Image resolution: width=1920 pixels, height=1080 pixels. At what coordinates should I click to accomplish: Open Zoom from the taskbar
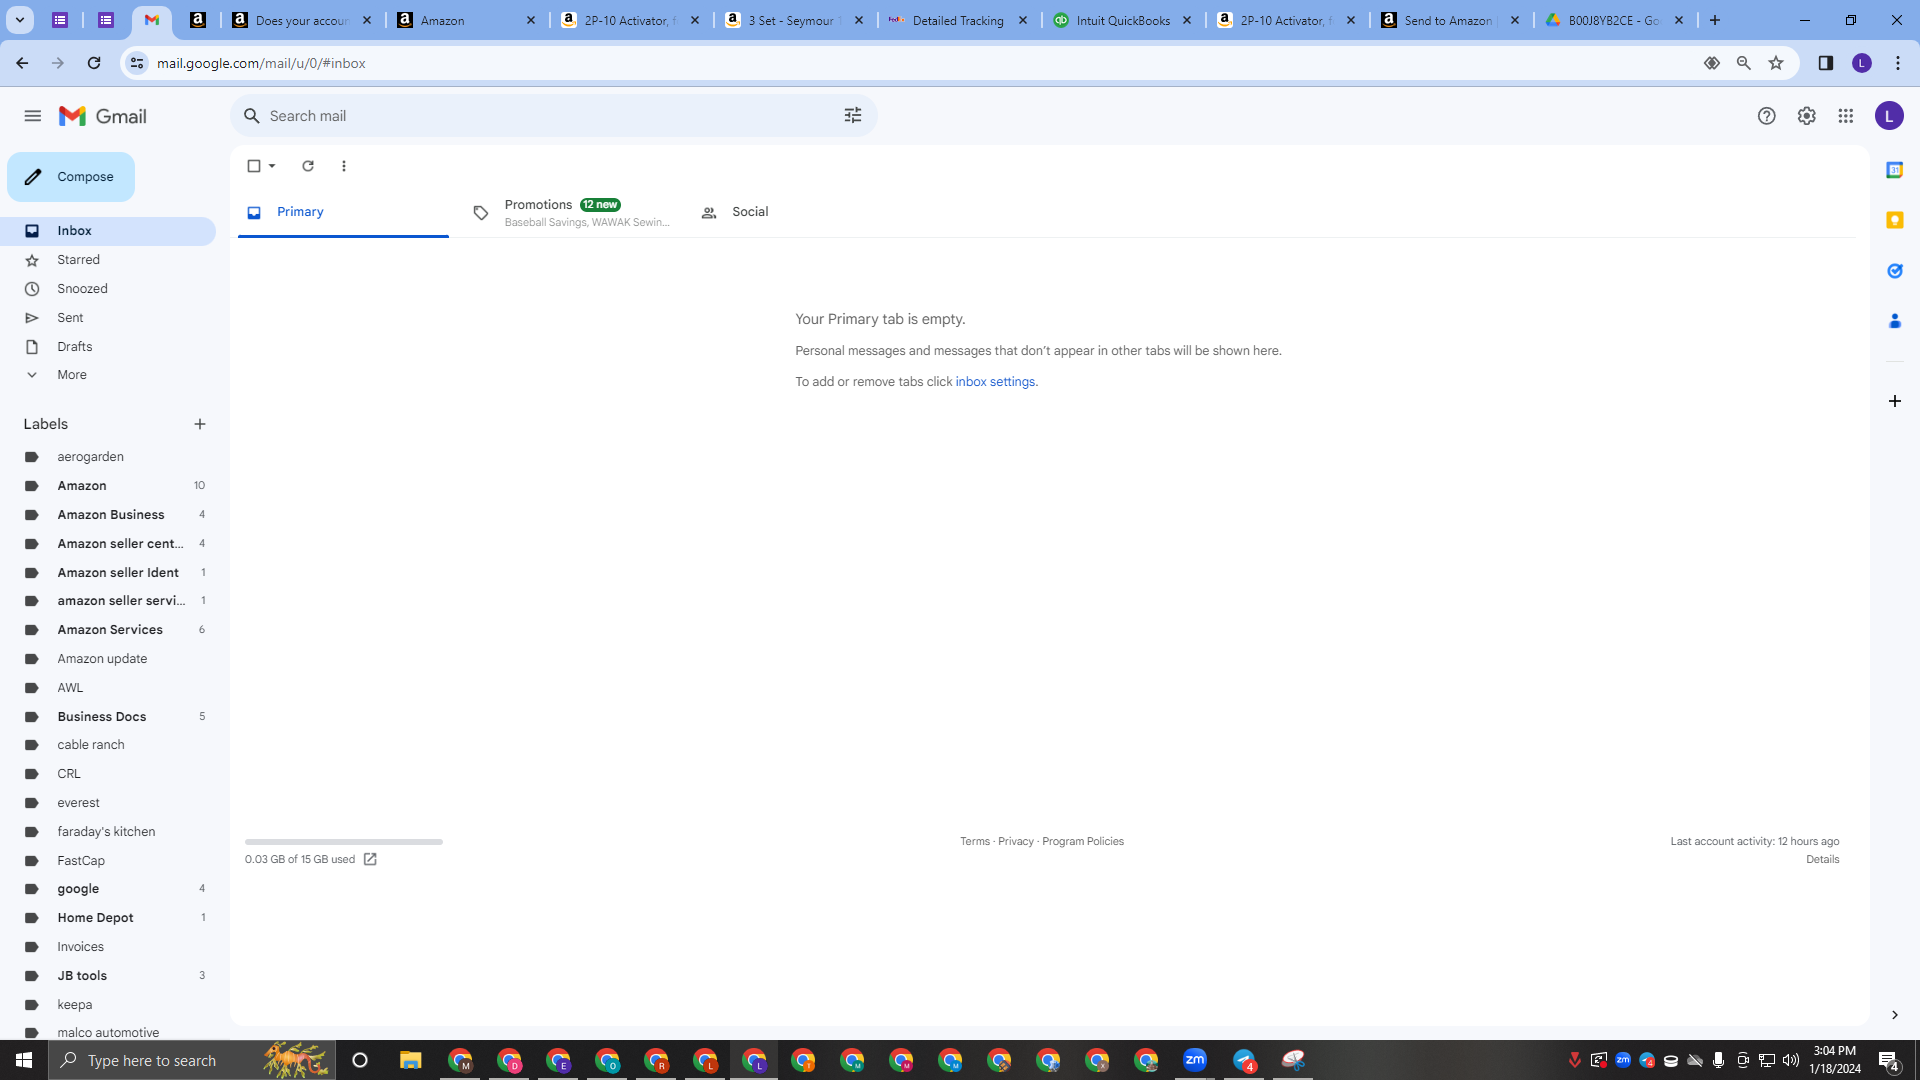coord(1195,1060)
